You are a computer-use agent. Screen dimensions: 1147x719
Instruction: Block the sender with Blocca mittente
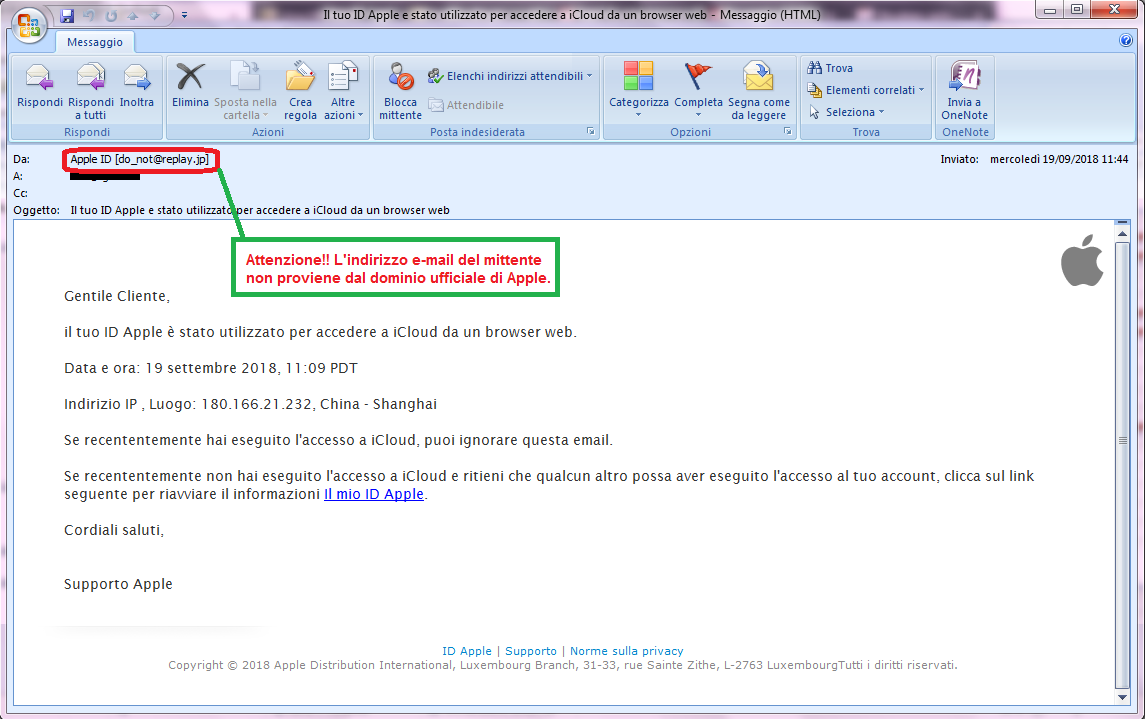(x=400, y=90)
